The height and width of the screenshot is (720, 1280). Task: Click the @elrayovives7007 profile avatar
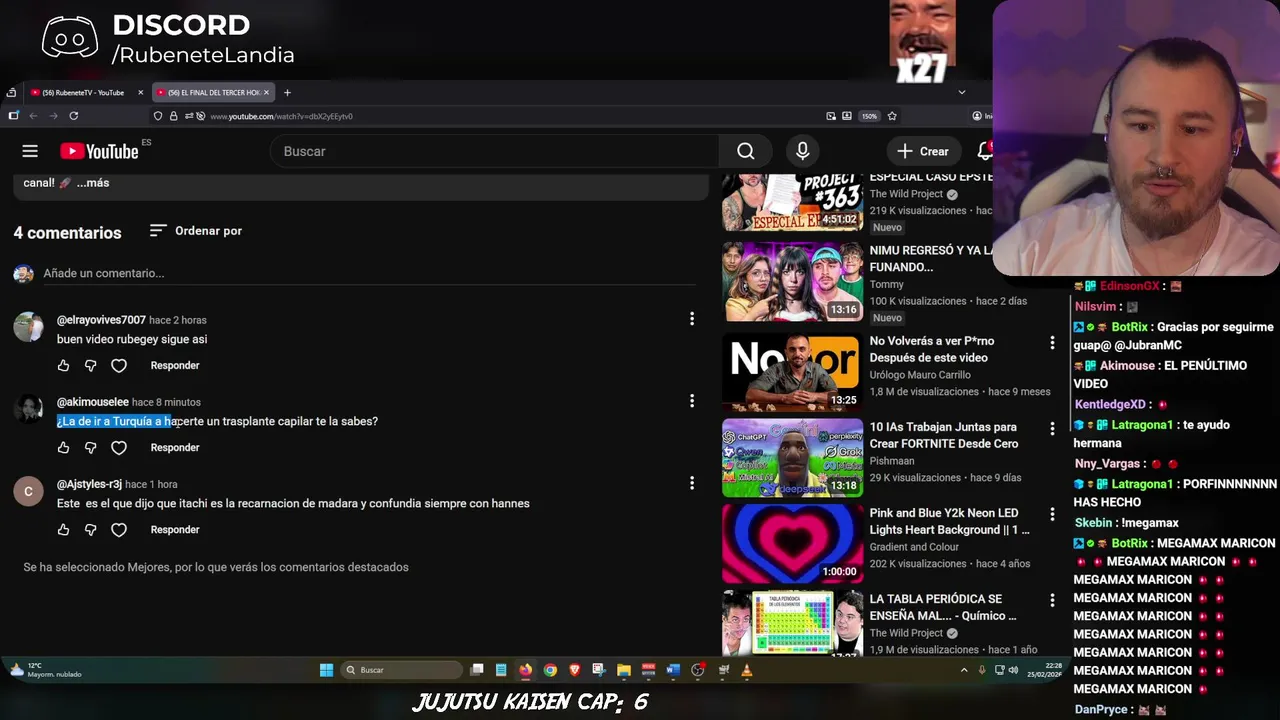point(28,327)
